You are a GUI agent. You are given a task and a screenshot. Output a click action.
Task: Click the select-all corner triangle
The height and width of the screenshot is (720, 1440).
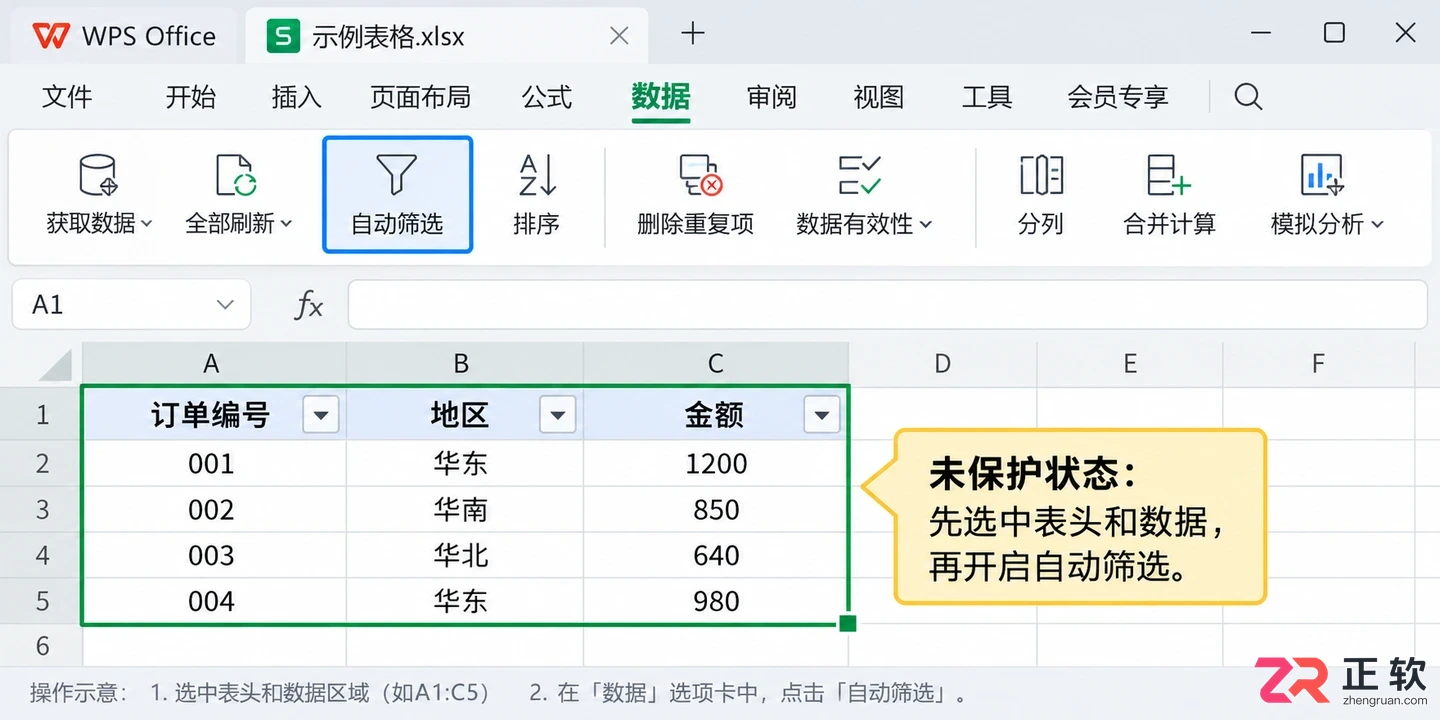[x=55, y=365]
